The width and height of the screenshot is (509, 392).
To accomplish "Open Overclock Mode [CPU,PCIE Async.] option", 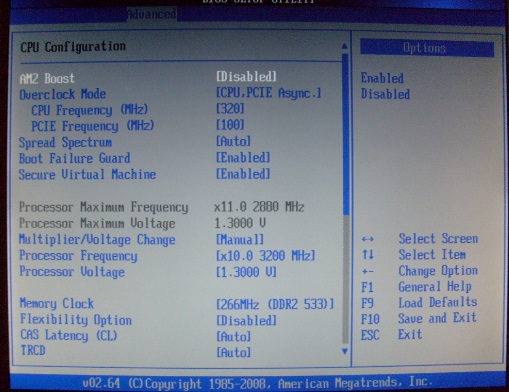I will click(269, 93).
